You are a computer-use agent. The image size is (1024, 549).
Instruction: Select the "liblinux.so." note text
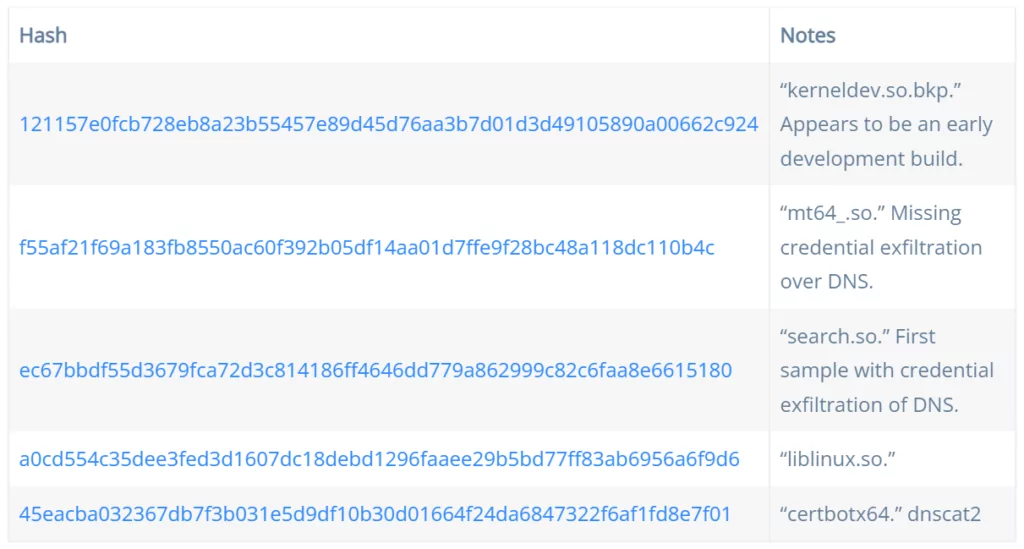point(838,459)
